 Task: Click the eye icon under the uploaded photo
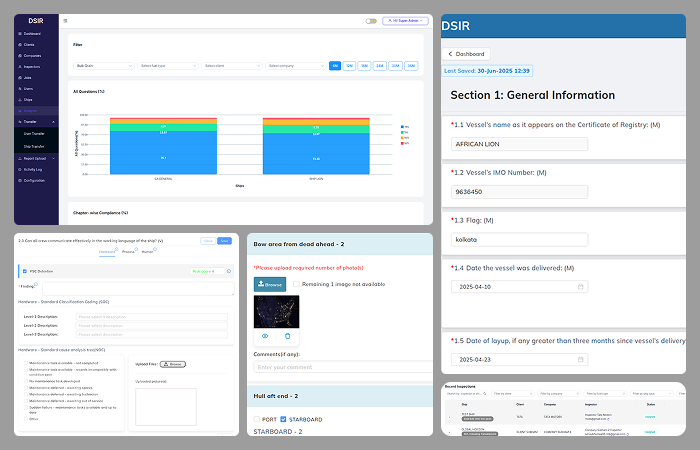(265, 336)
